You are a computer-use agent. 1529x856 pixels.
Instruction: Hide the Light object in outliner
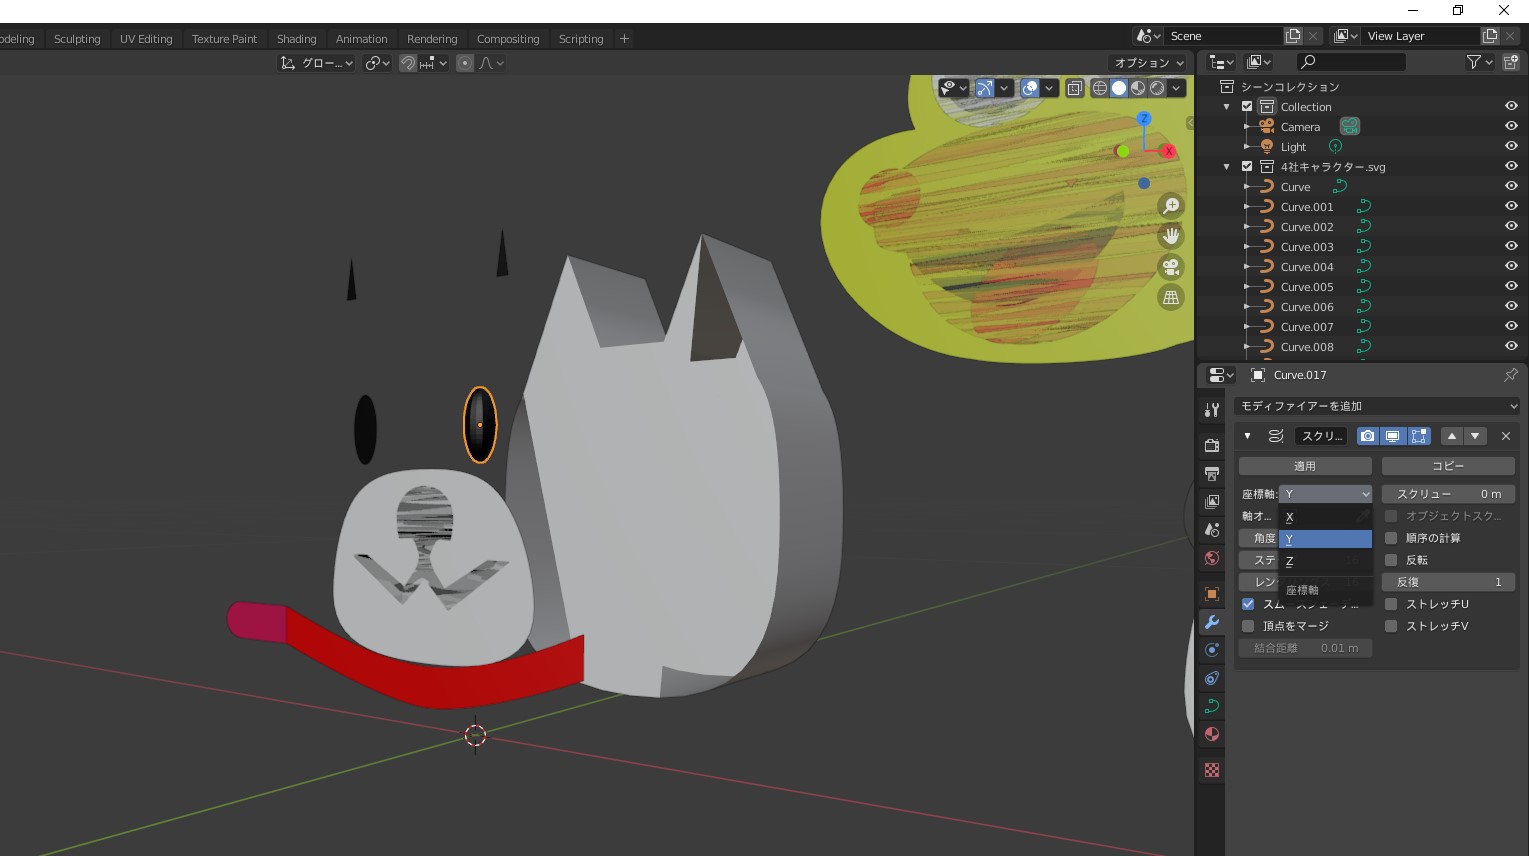point(1511,147)
